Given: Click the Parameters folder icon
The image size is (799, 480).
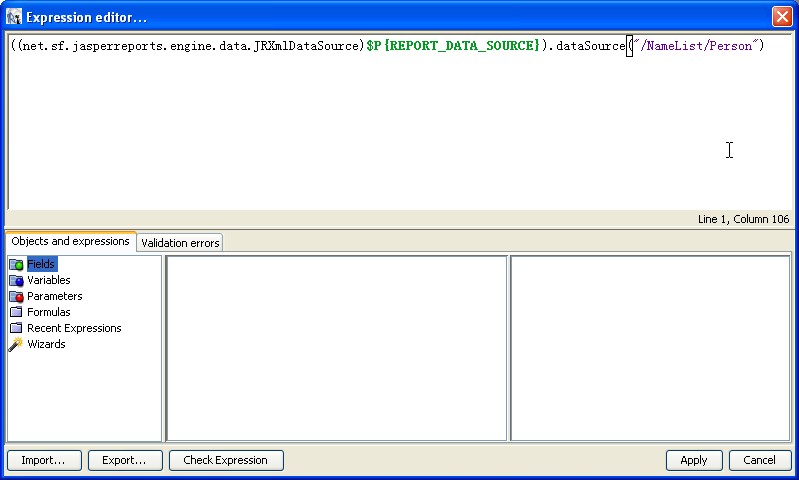Looking at the screenshot, I should (x=16, y=297).
